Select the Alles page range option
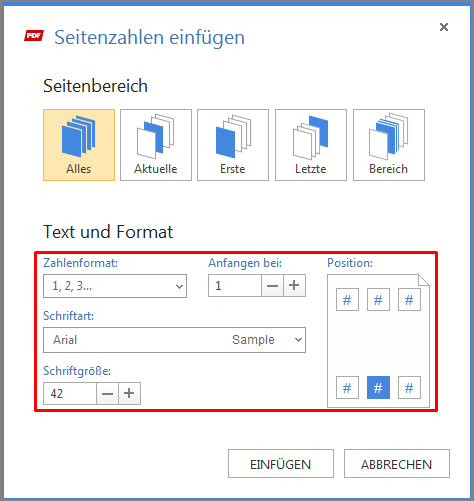Image resolution: width=474 pixels, height=501 pixels. click(x=79, y=145)
